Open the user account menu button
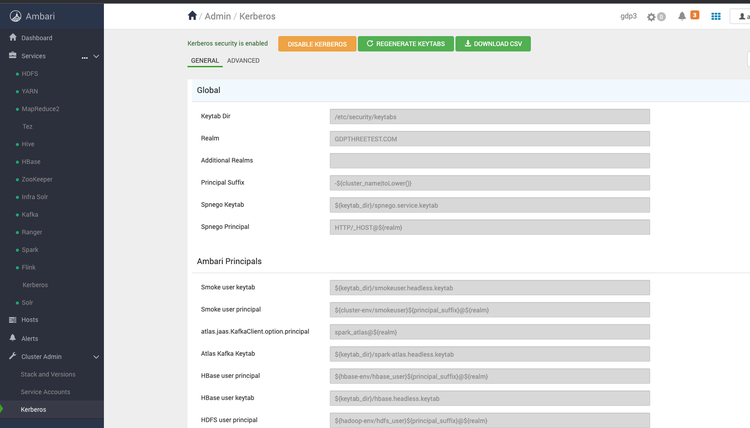The width and height of the screenshot is (750, 428). [740, 16]
